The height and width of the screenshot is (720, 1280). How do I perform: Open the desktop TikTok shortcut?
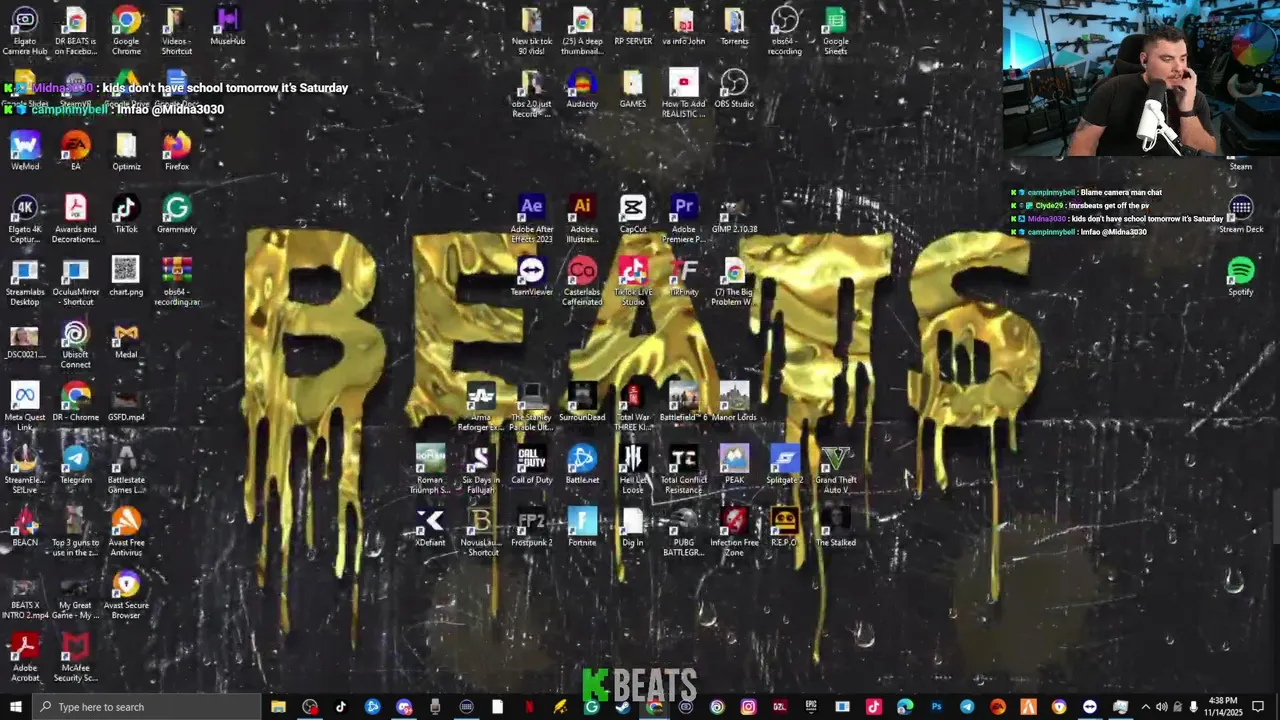126,214
